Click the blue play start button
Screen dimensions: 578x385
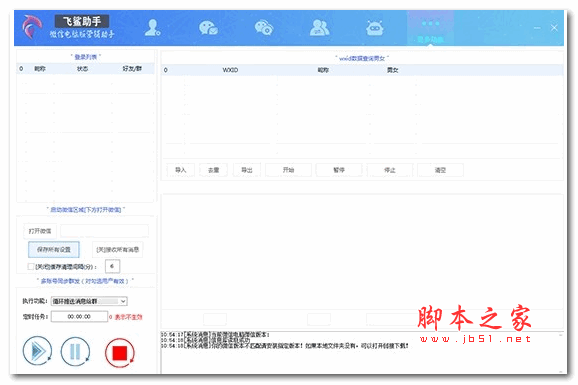tap(37, 351)
